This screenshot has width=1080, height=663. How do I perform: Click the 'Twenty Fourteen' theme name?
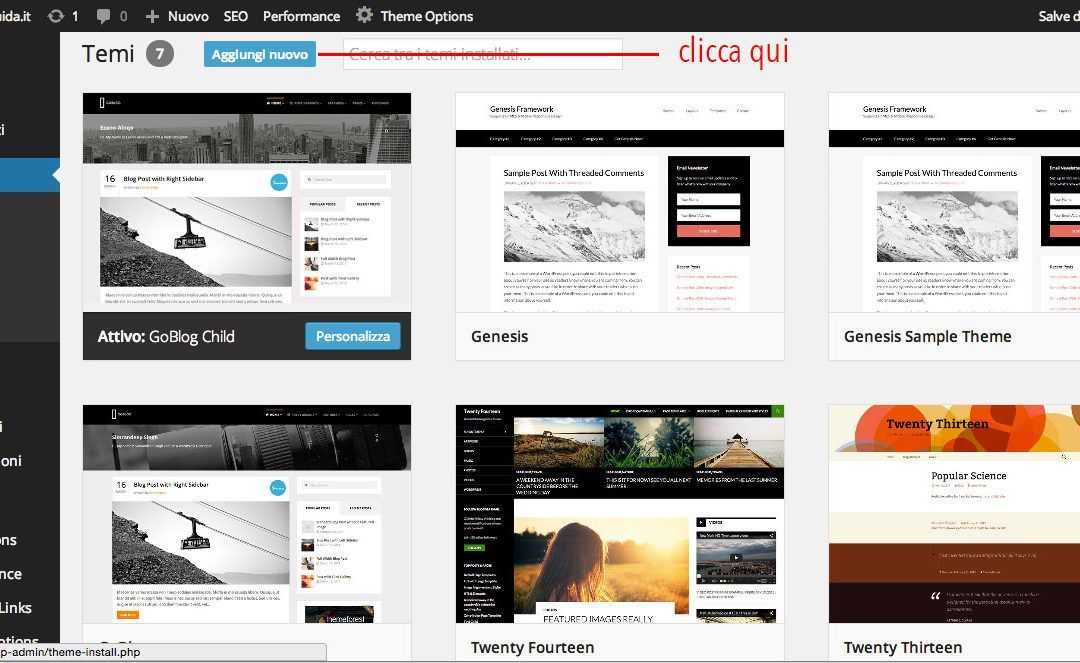[532, 648]
